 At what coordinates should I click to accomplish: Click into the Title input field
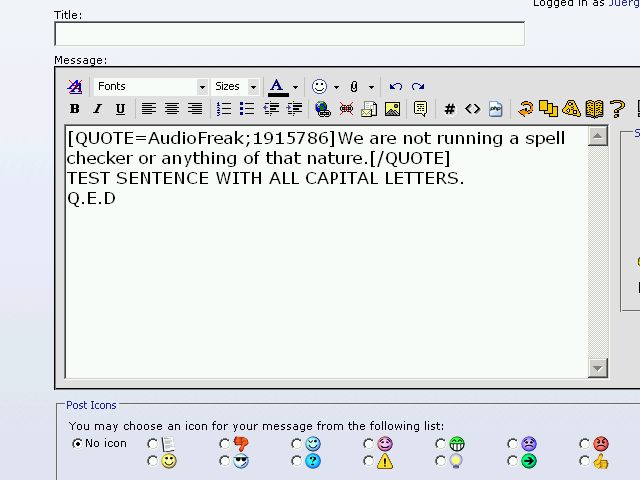(x=289, y=34)
